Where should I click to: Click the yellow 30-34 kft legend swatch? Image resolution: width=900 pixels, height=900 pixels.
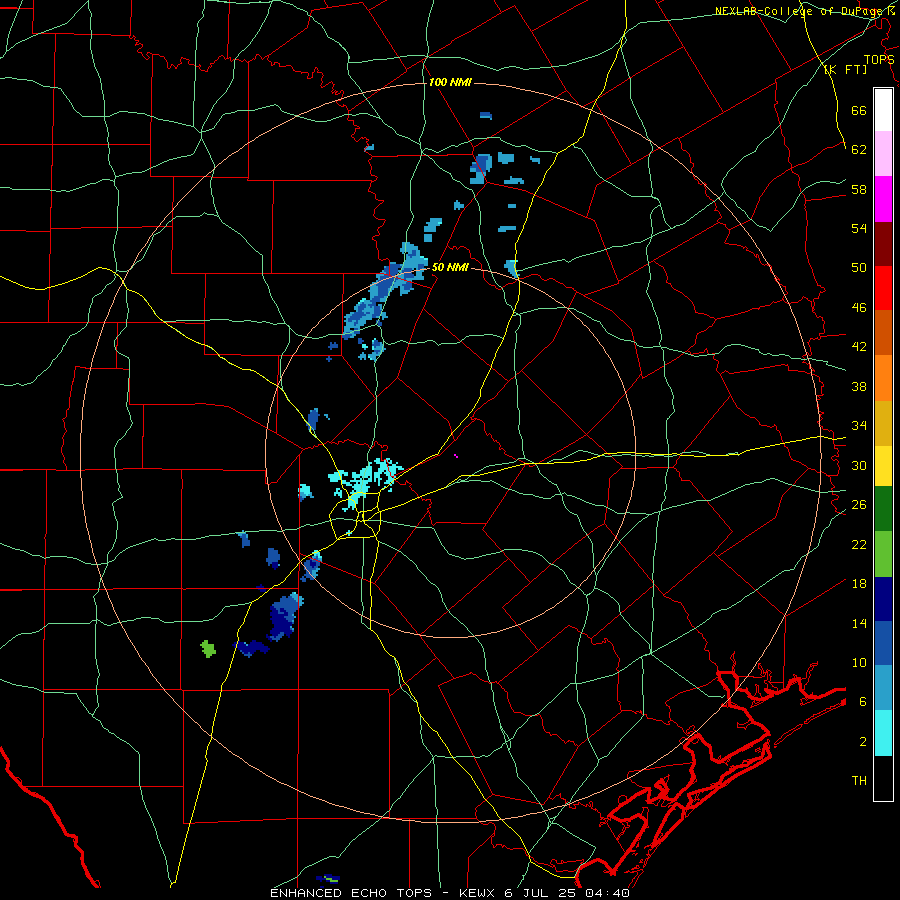pos(883,466)
